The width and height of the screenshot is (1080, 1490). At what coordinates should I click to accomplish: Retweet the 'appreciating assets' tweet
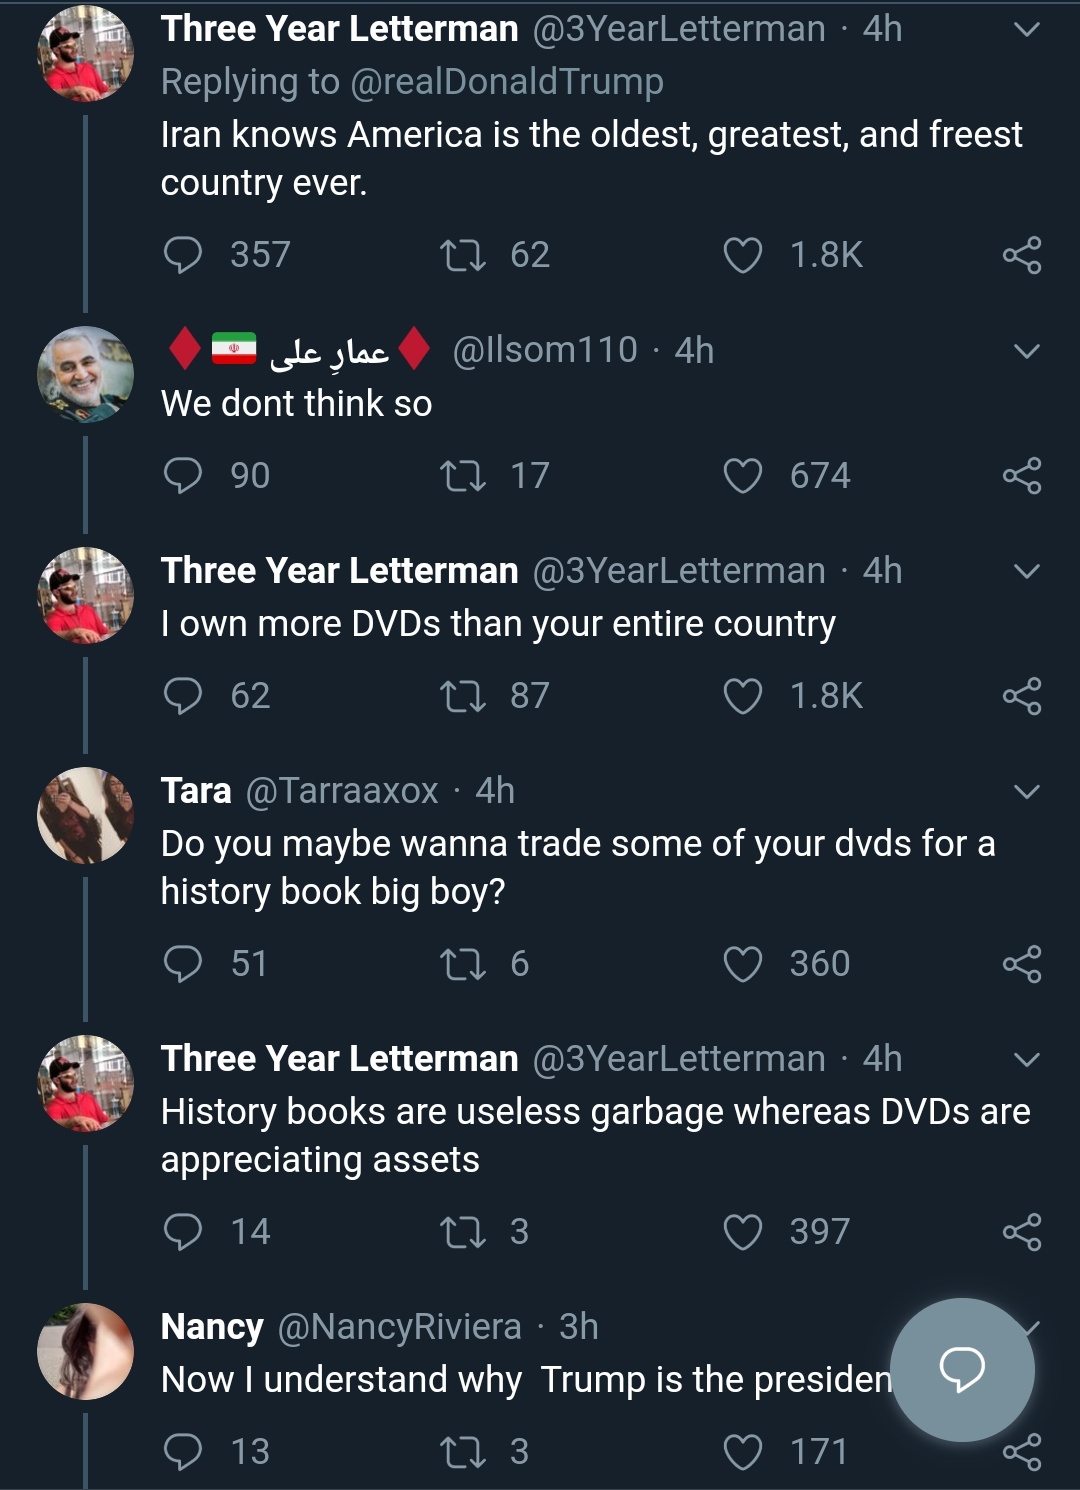(463, 1232)
